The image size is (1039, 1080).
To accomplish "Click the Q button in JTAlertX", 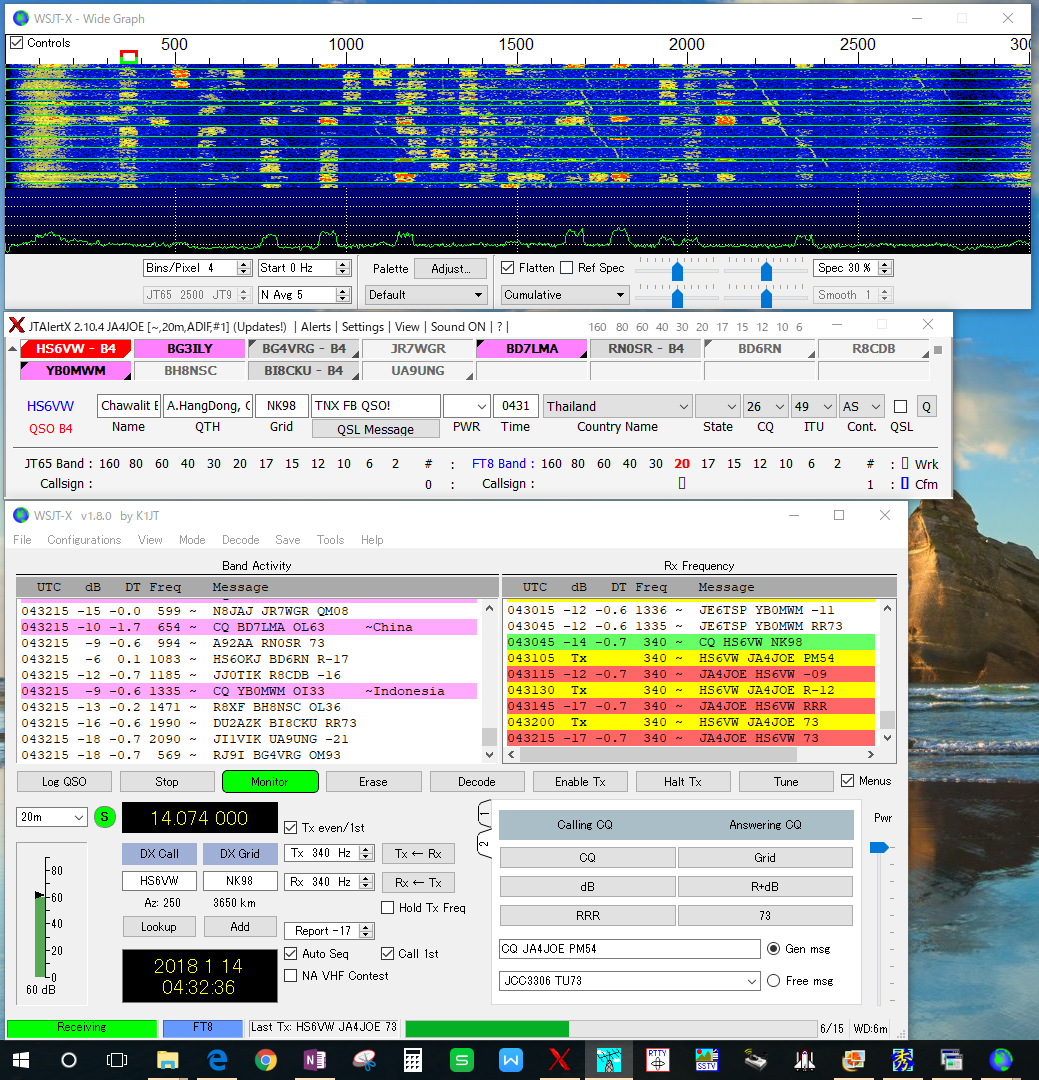I will tap(926, 407).
